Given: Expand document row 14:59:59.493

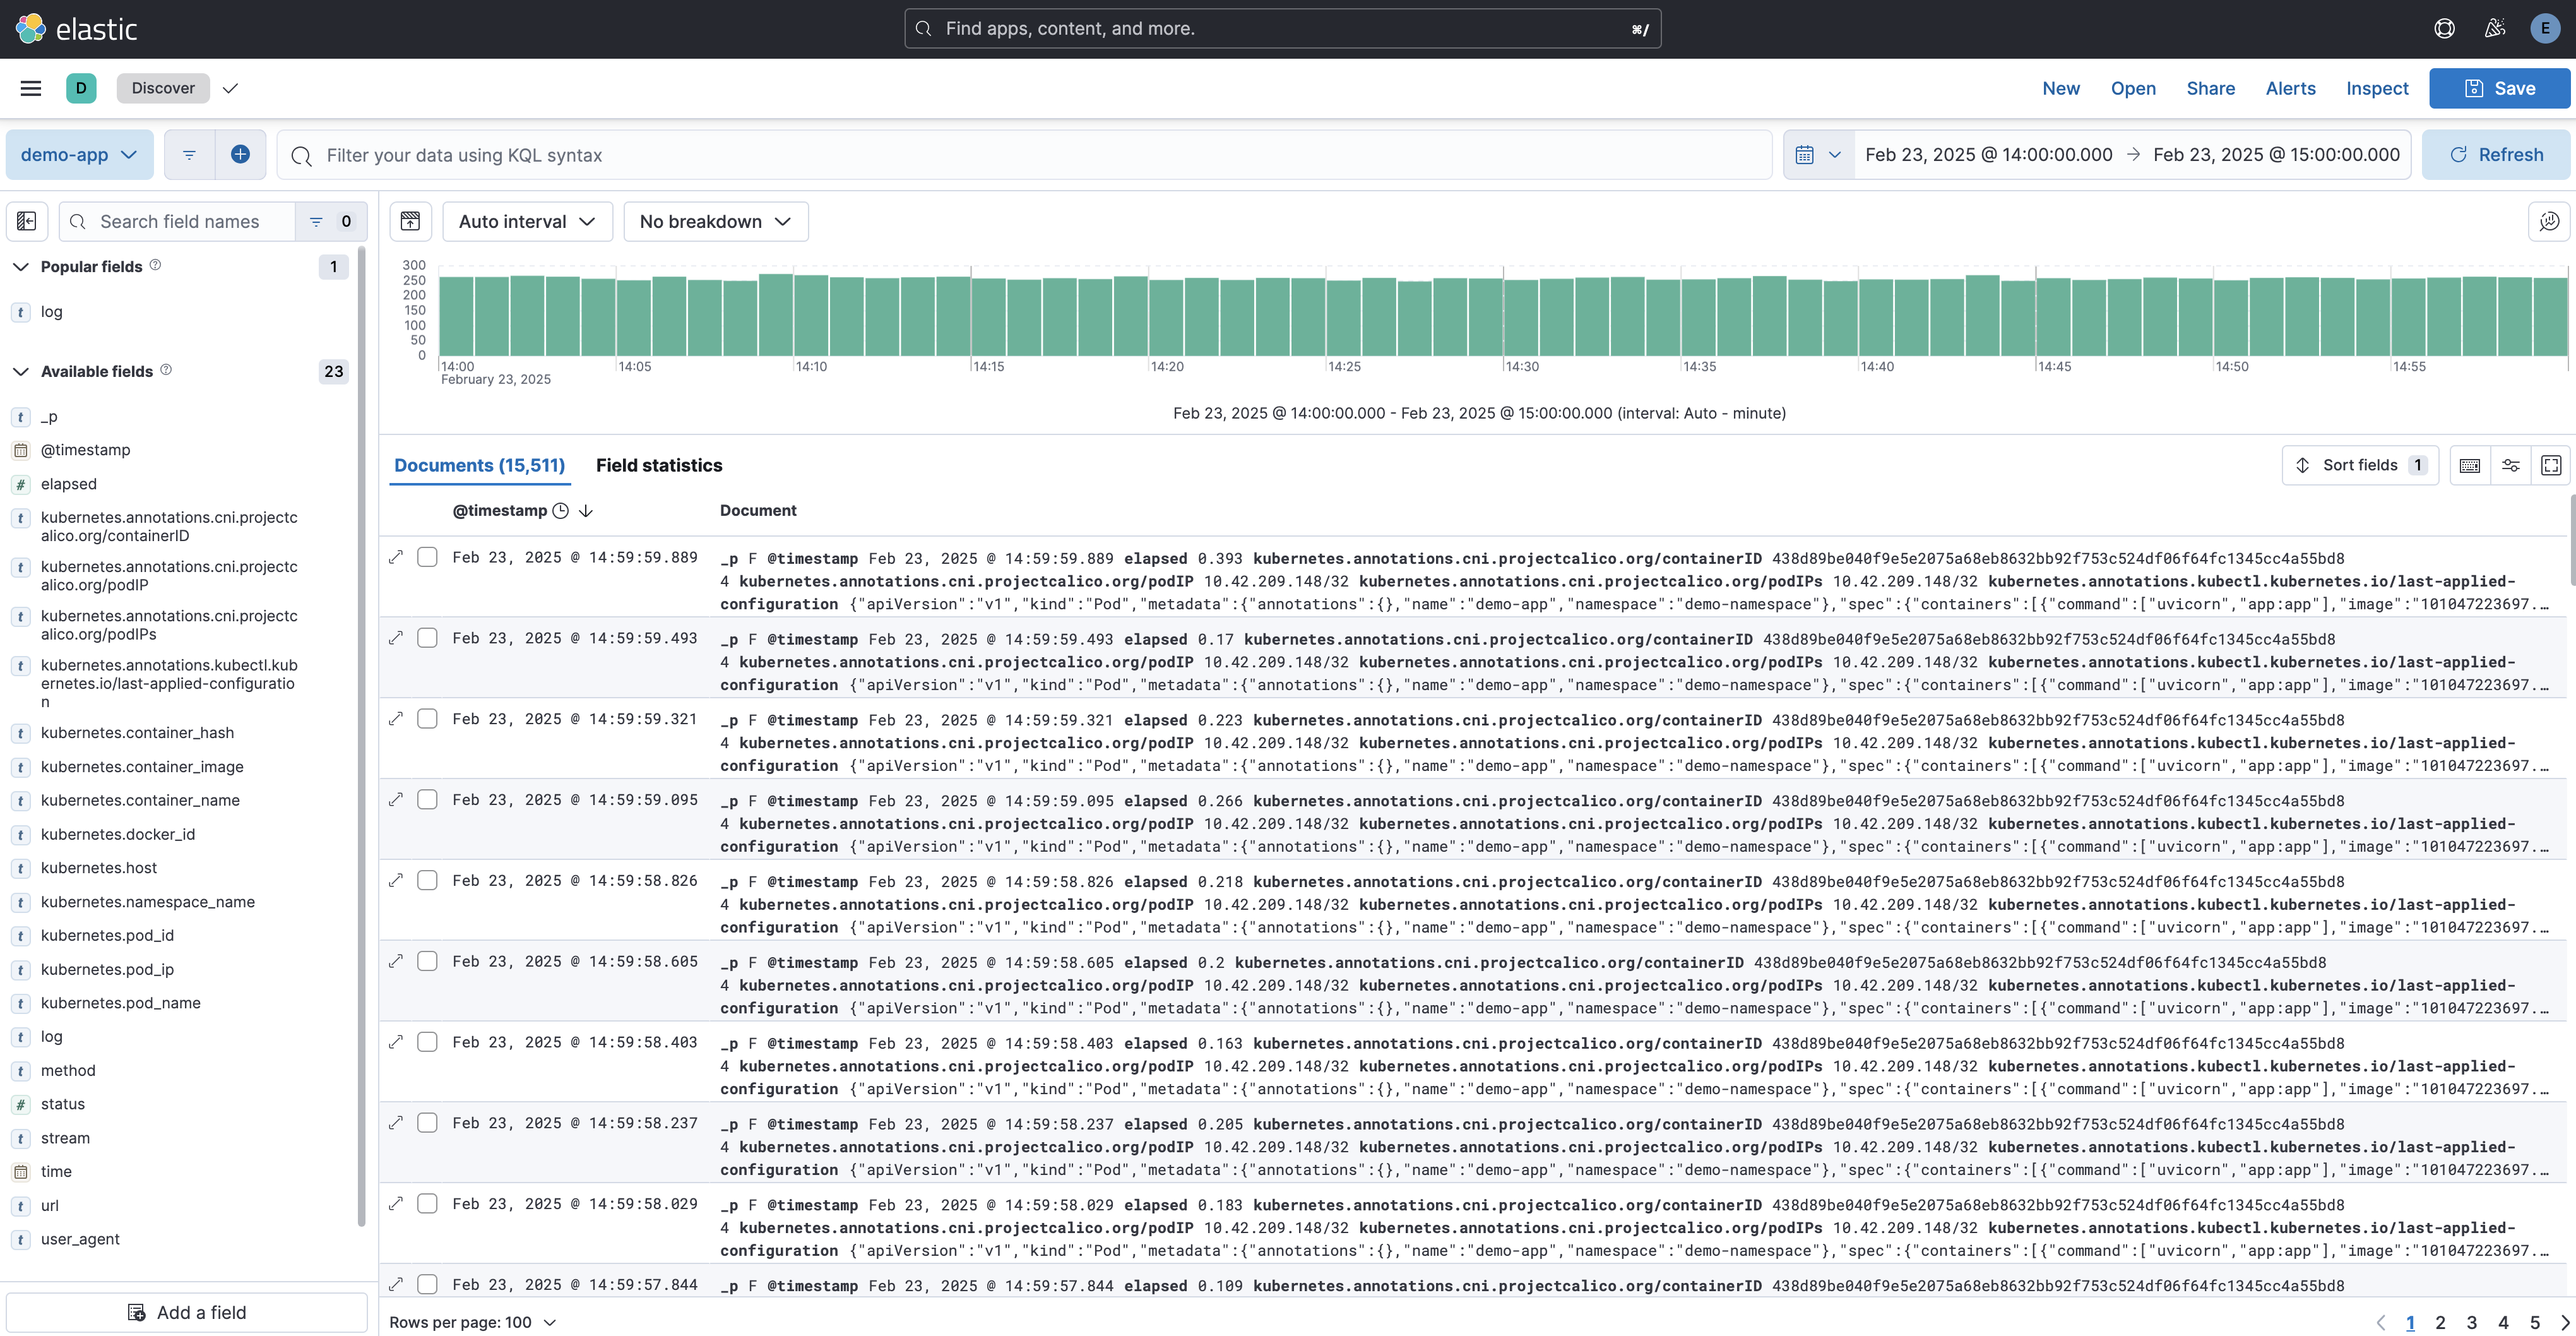Looking at the screenshot, I should [396, 638].
